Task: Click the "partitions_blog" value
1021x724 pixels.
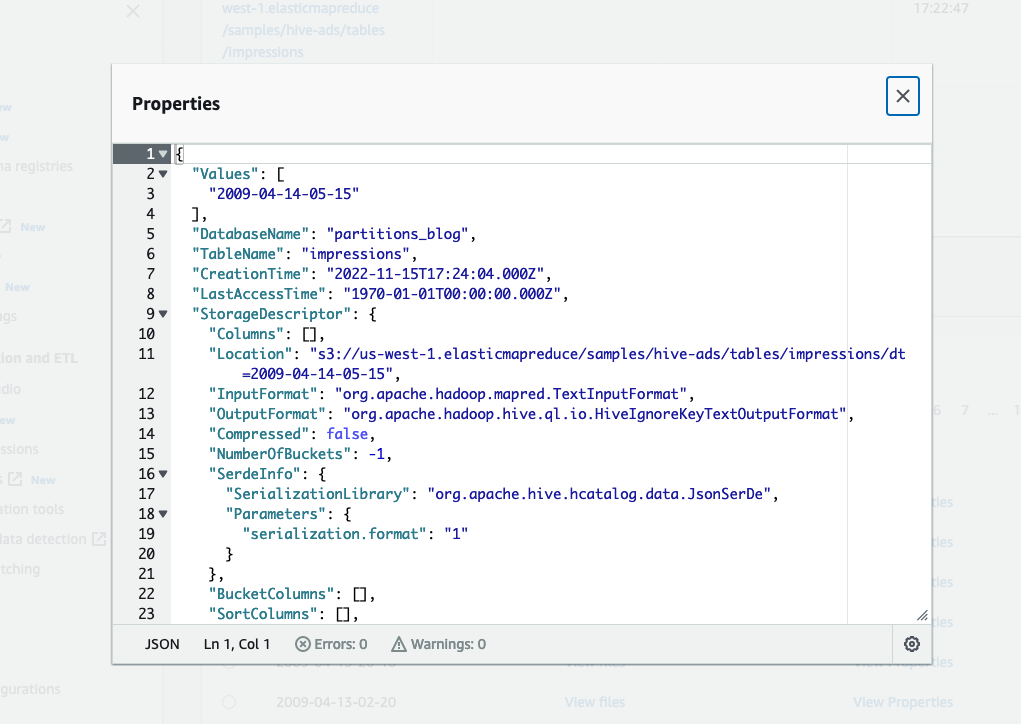Action: (397, 234)
